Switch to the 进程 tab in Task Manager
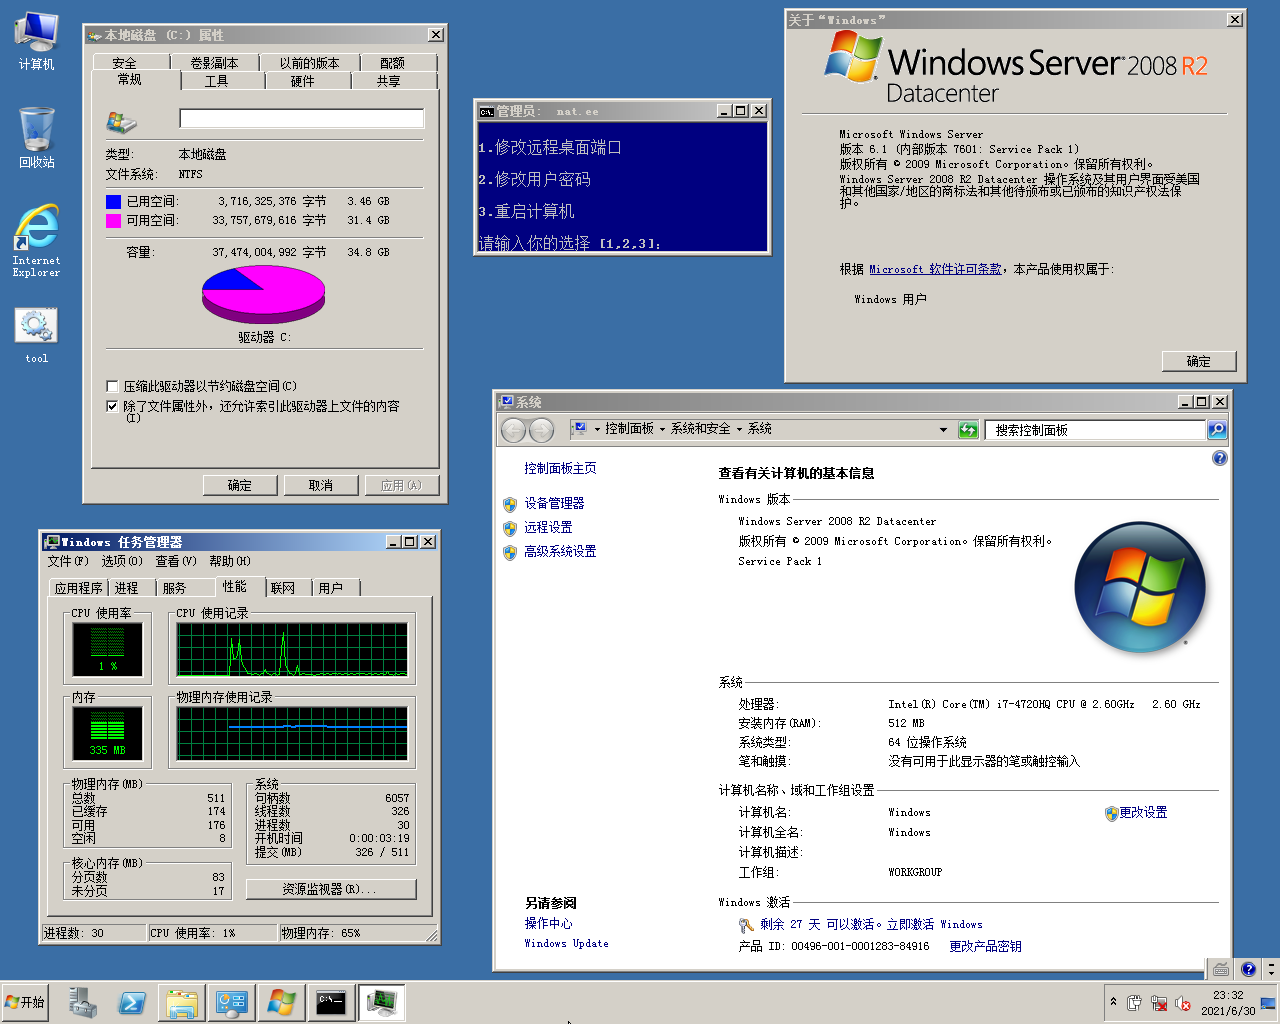The width and height of the screenshot is (1280, 1024). [127, 588]
